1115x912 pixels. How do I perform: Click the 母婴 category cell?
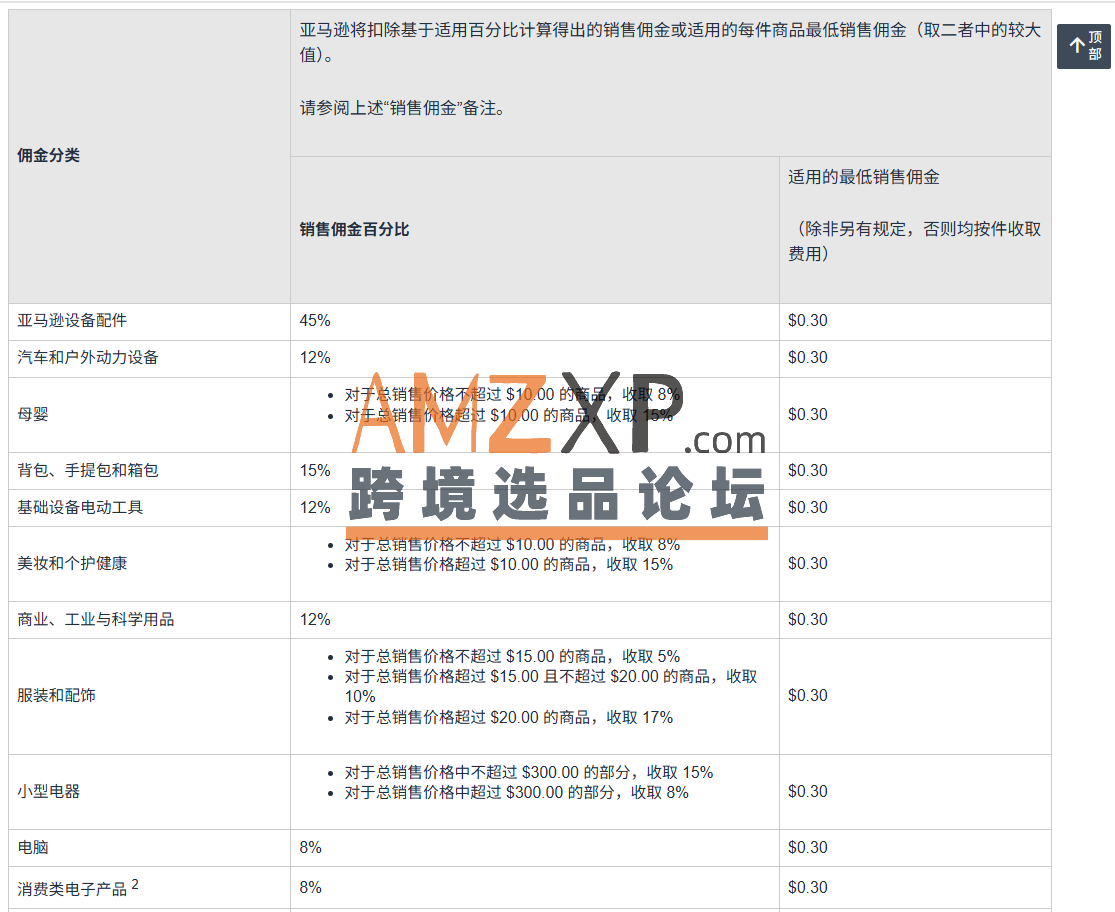[x=33, y=415]
